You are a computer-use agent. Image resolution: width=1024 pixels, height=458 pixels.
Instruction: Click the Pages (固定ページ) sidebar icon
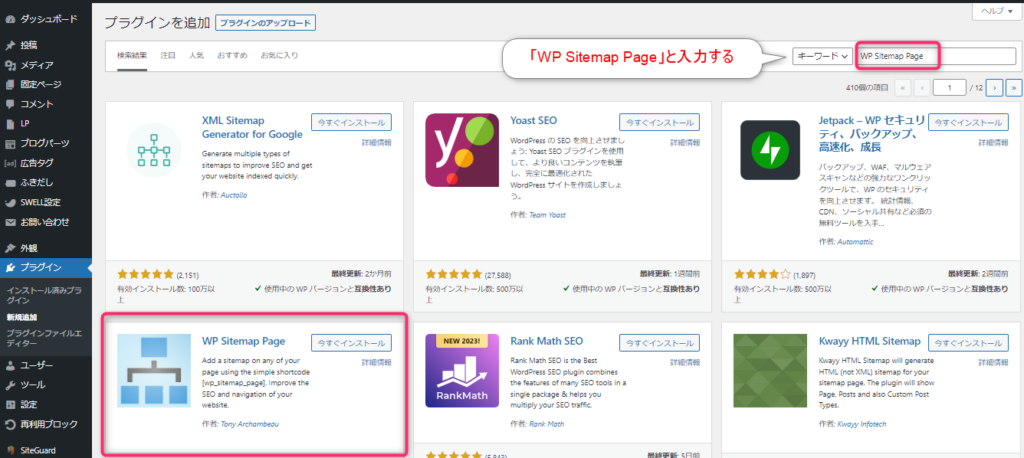click(10, 84)
